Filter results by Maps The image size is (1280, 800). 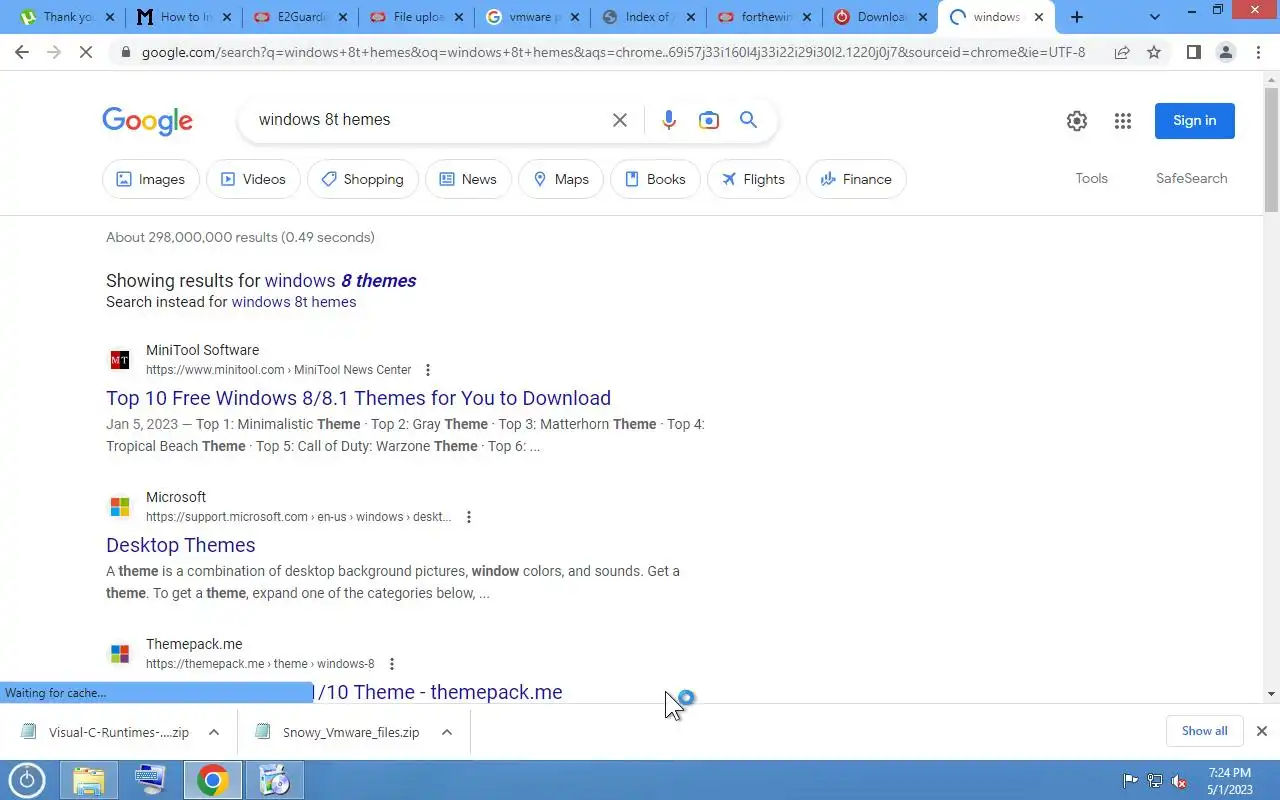(561, 179)
